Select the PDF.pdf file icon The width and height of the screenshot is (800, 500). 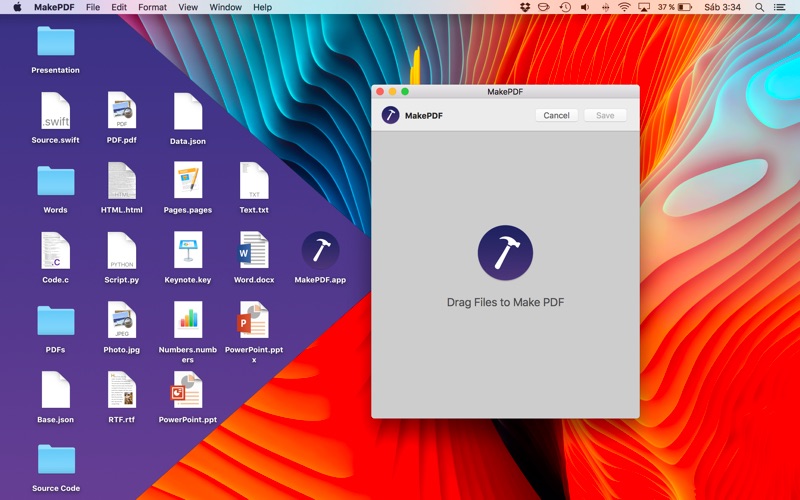[122, 111]
